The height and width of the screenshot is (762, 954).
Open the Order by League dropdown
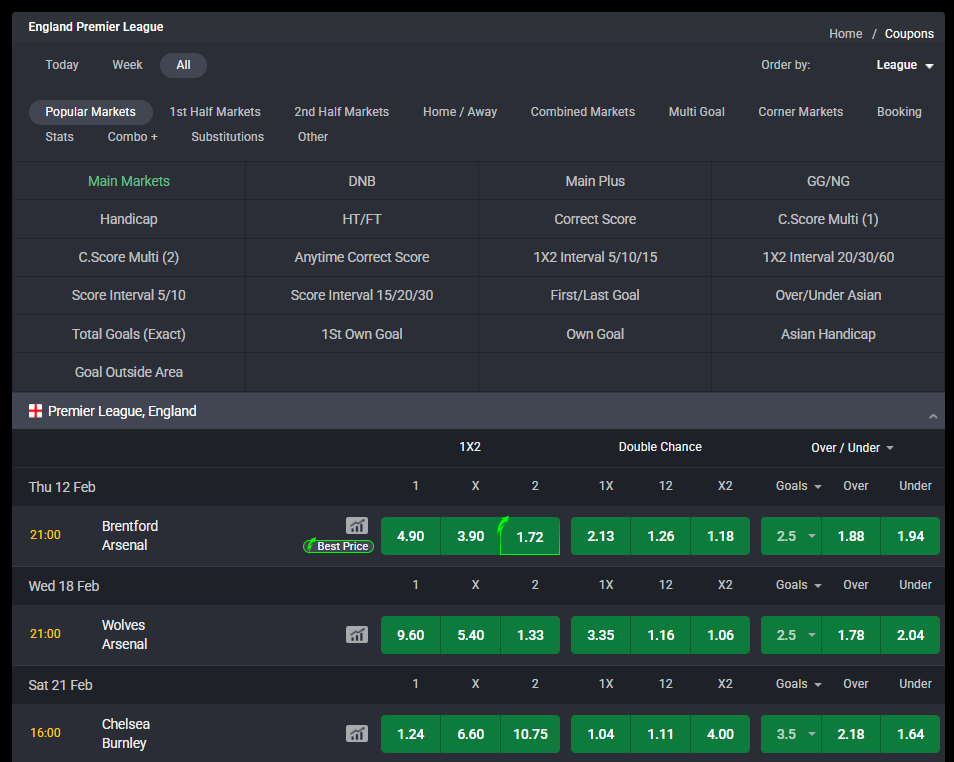point(904,65)
